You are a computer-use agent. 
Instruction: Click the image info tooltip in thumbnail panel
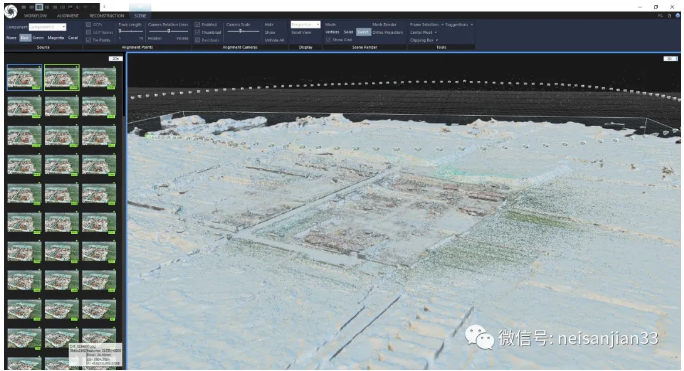(x=95, y=354)
